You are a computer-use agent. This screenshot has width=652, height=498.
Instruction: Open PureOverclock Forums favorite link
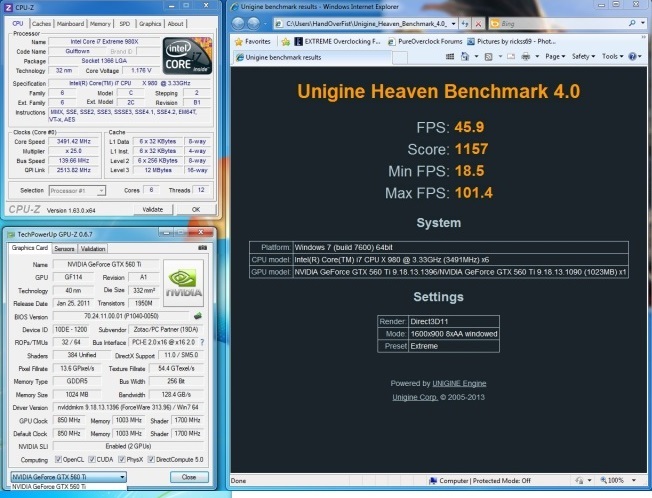[x=425, y=42]
